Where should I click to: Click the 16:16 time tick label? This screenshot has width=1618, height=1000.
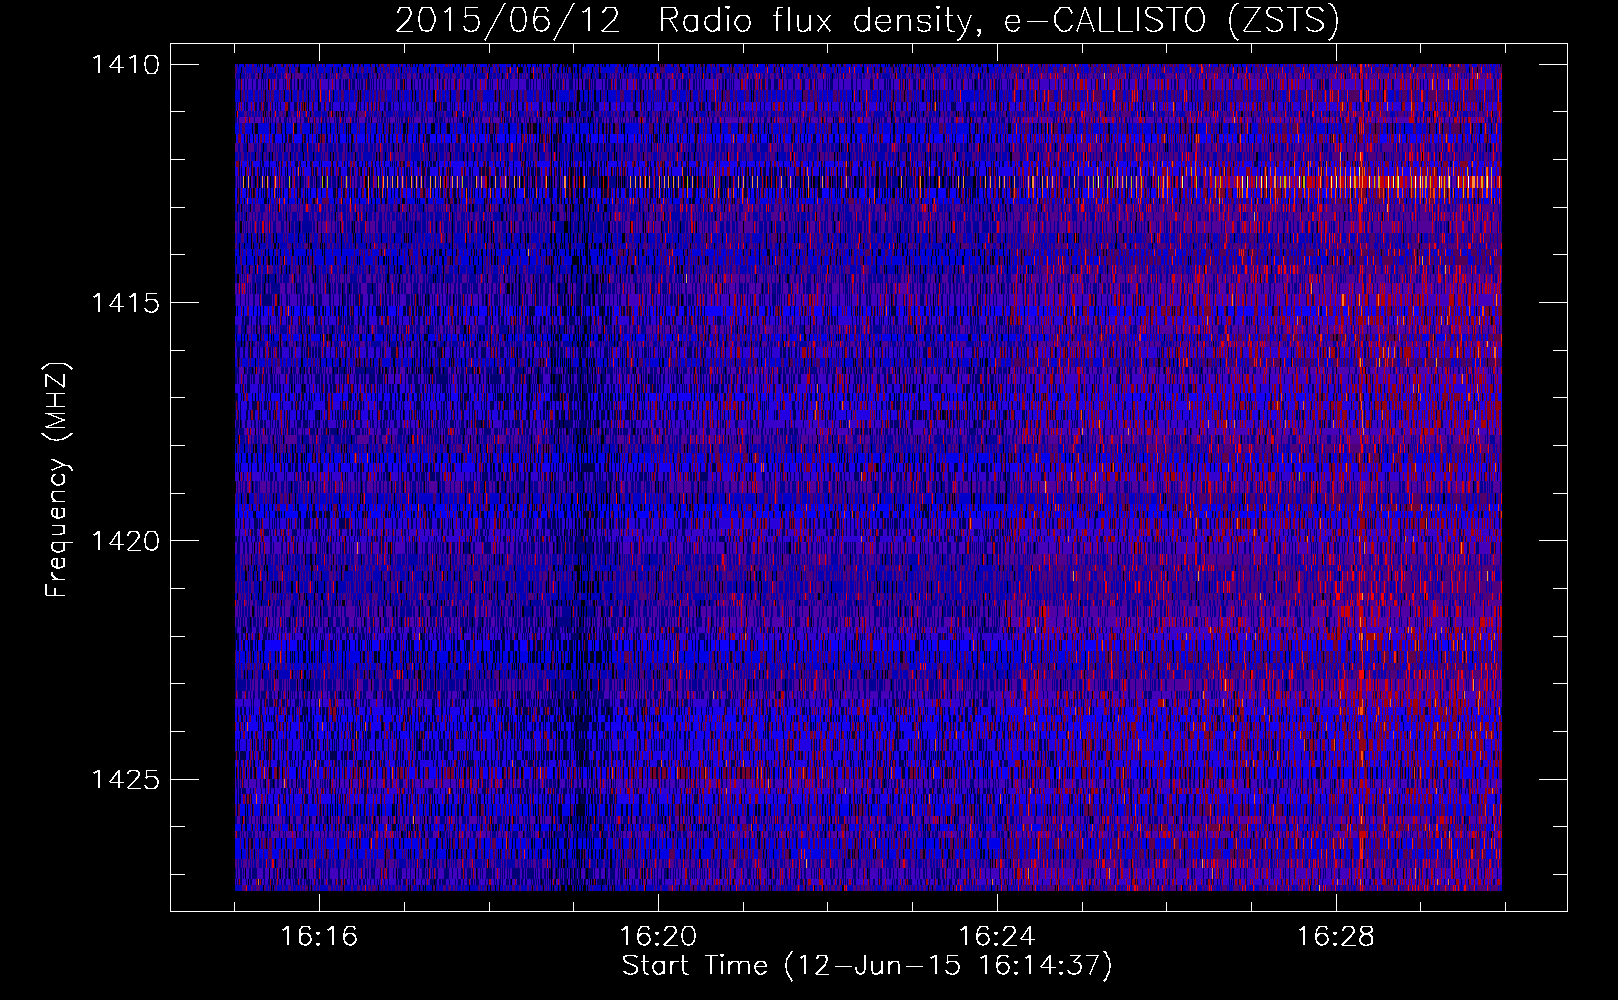click(319, 937)
